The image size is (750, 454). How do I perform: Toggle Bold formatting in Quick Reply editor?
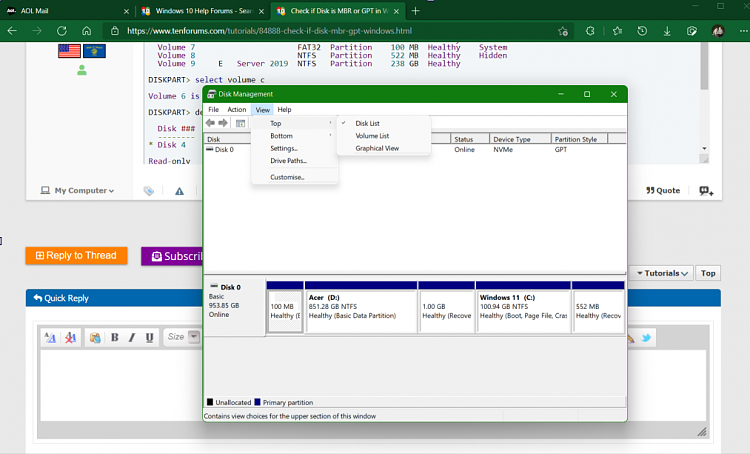tap(115, 337)
